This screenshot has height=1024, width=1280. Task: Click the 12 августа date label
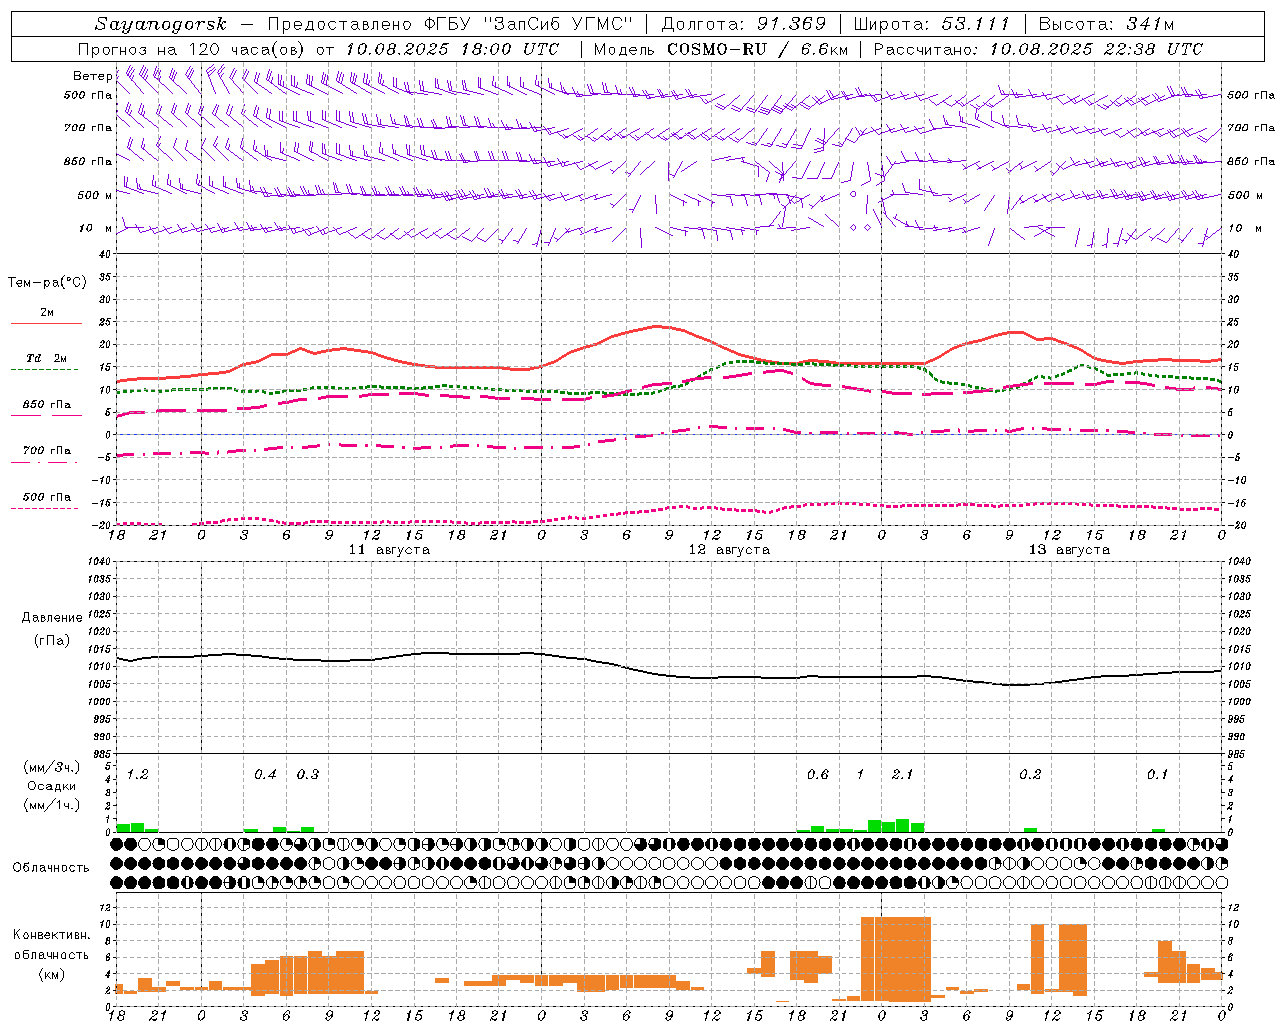729,550
